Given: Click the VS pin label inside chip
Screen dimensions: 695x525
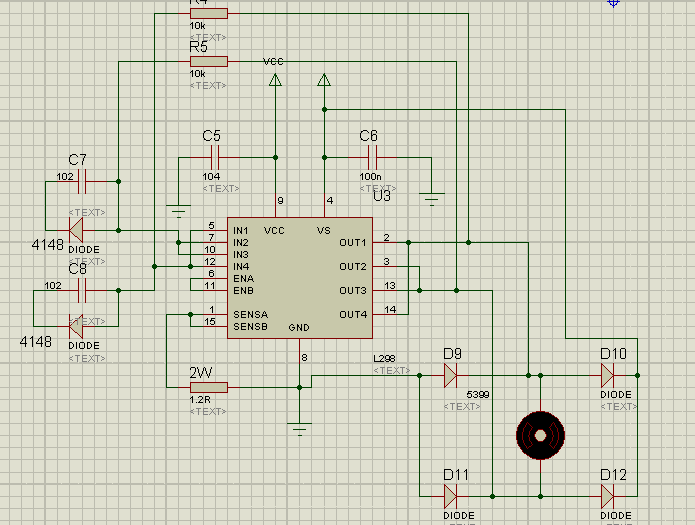Looking at the screenshot, I should tap(324, 231).
